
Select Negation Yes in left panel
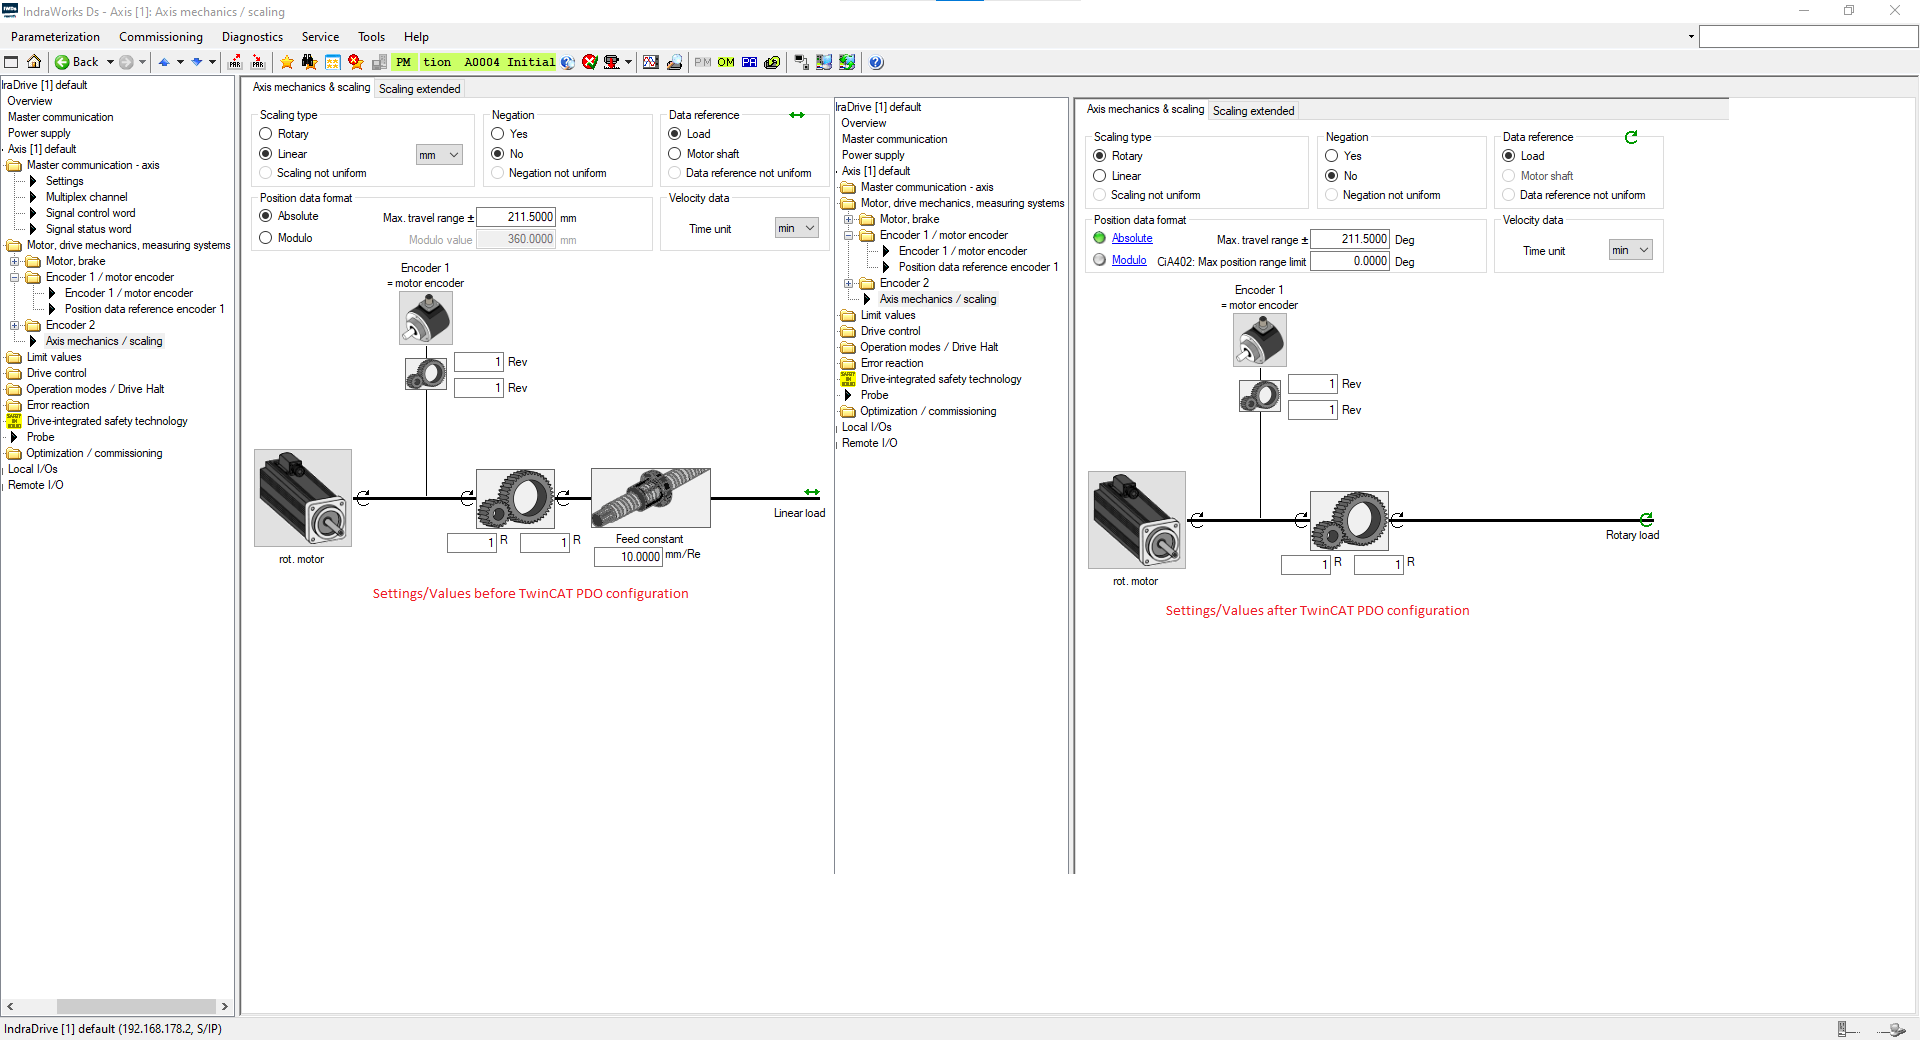(x=498, y=134)
